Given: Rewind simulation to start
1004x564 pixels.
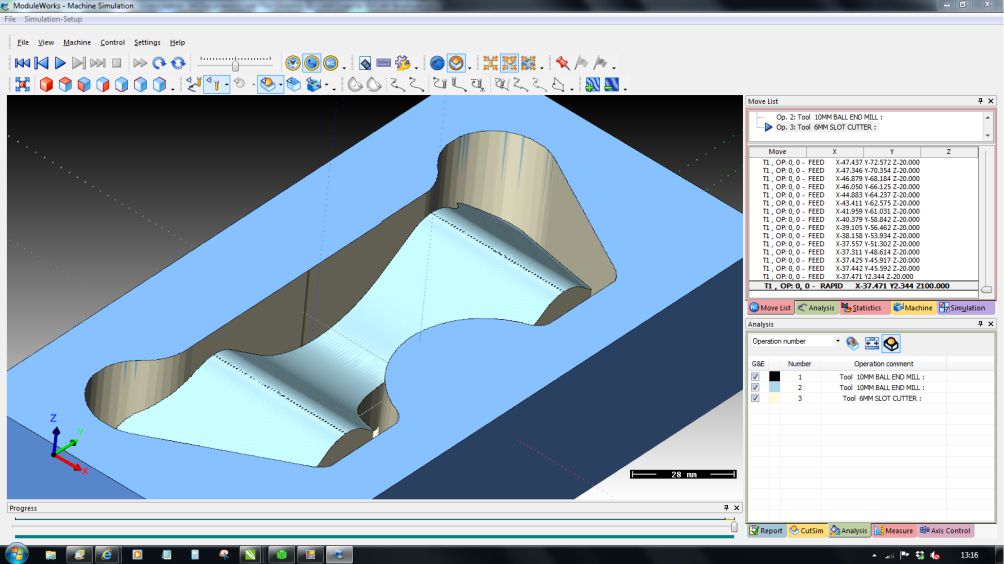Looking at the screenshot, I should point(22,63).
